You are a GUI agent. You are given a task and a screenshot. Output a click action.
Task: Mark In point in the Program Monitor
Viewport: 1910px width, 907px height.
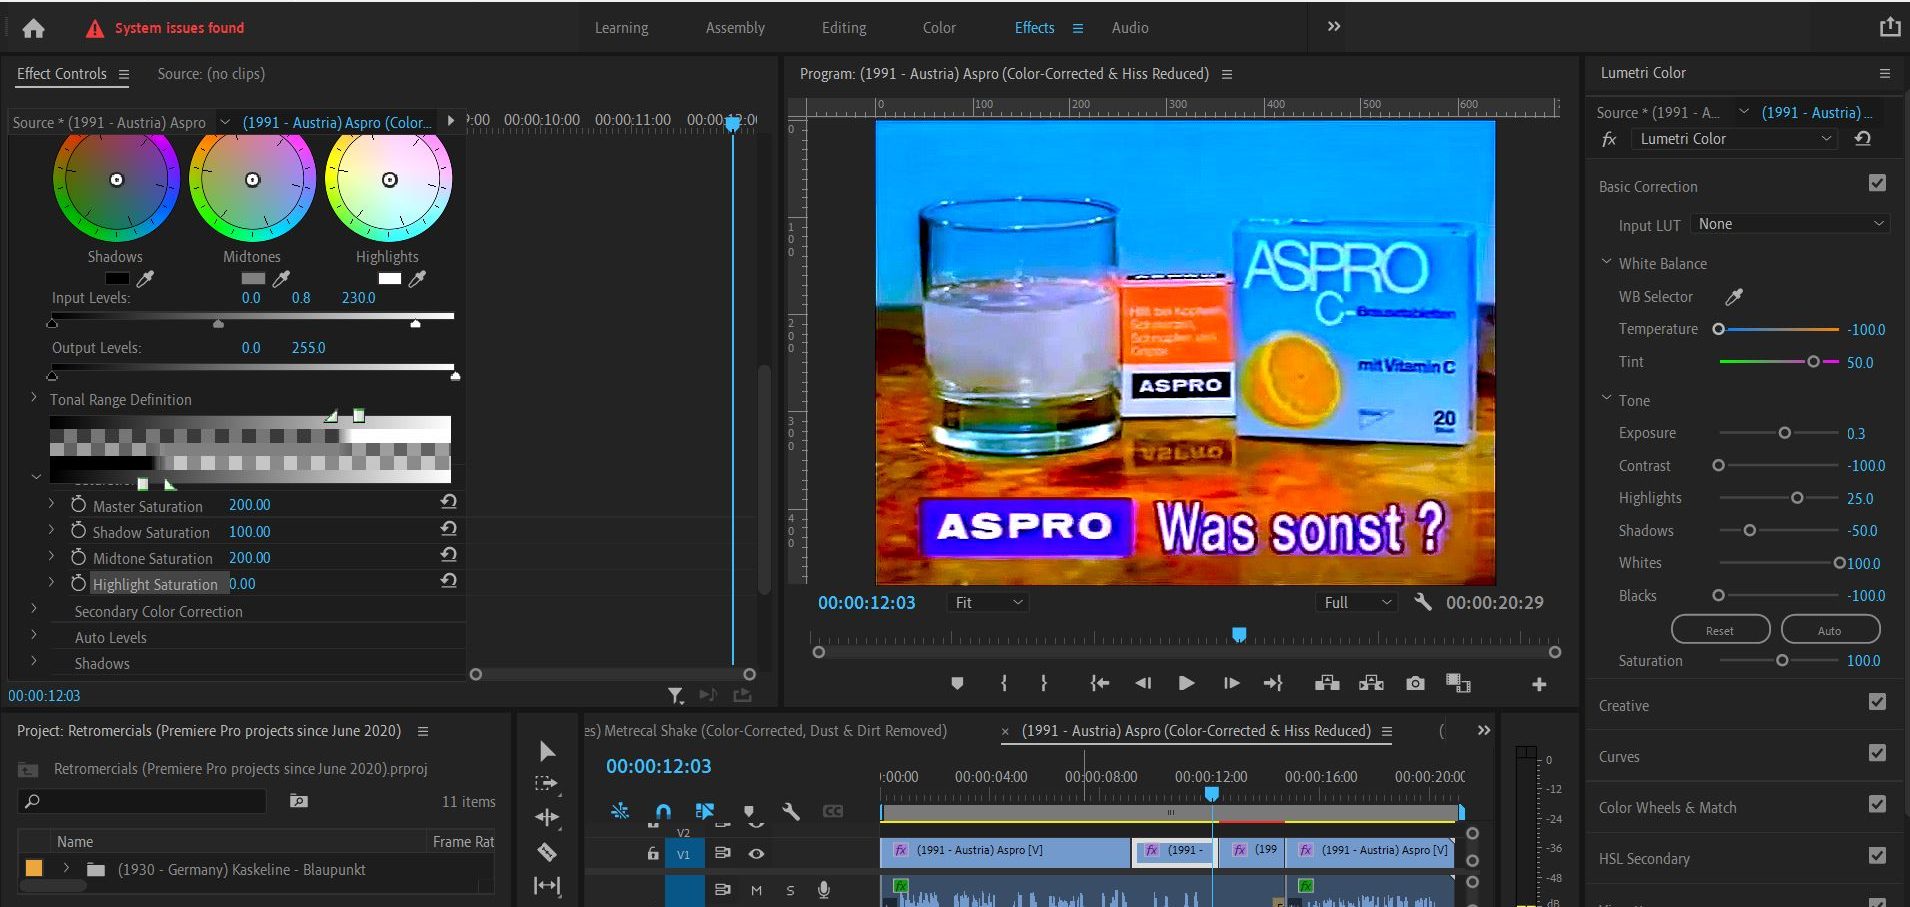tap(1004, 683)
